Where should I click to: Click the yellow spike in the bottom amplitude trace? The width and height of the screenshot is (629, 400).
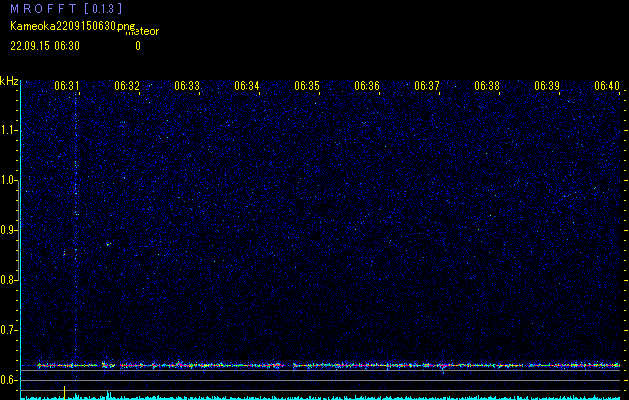click(x=64, y=393)
